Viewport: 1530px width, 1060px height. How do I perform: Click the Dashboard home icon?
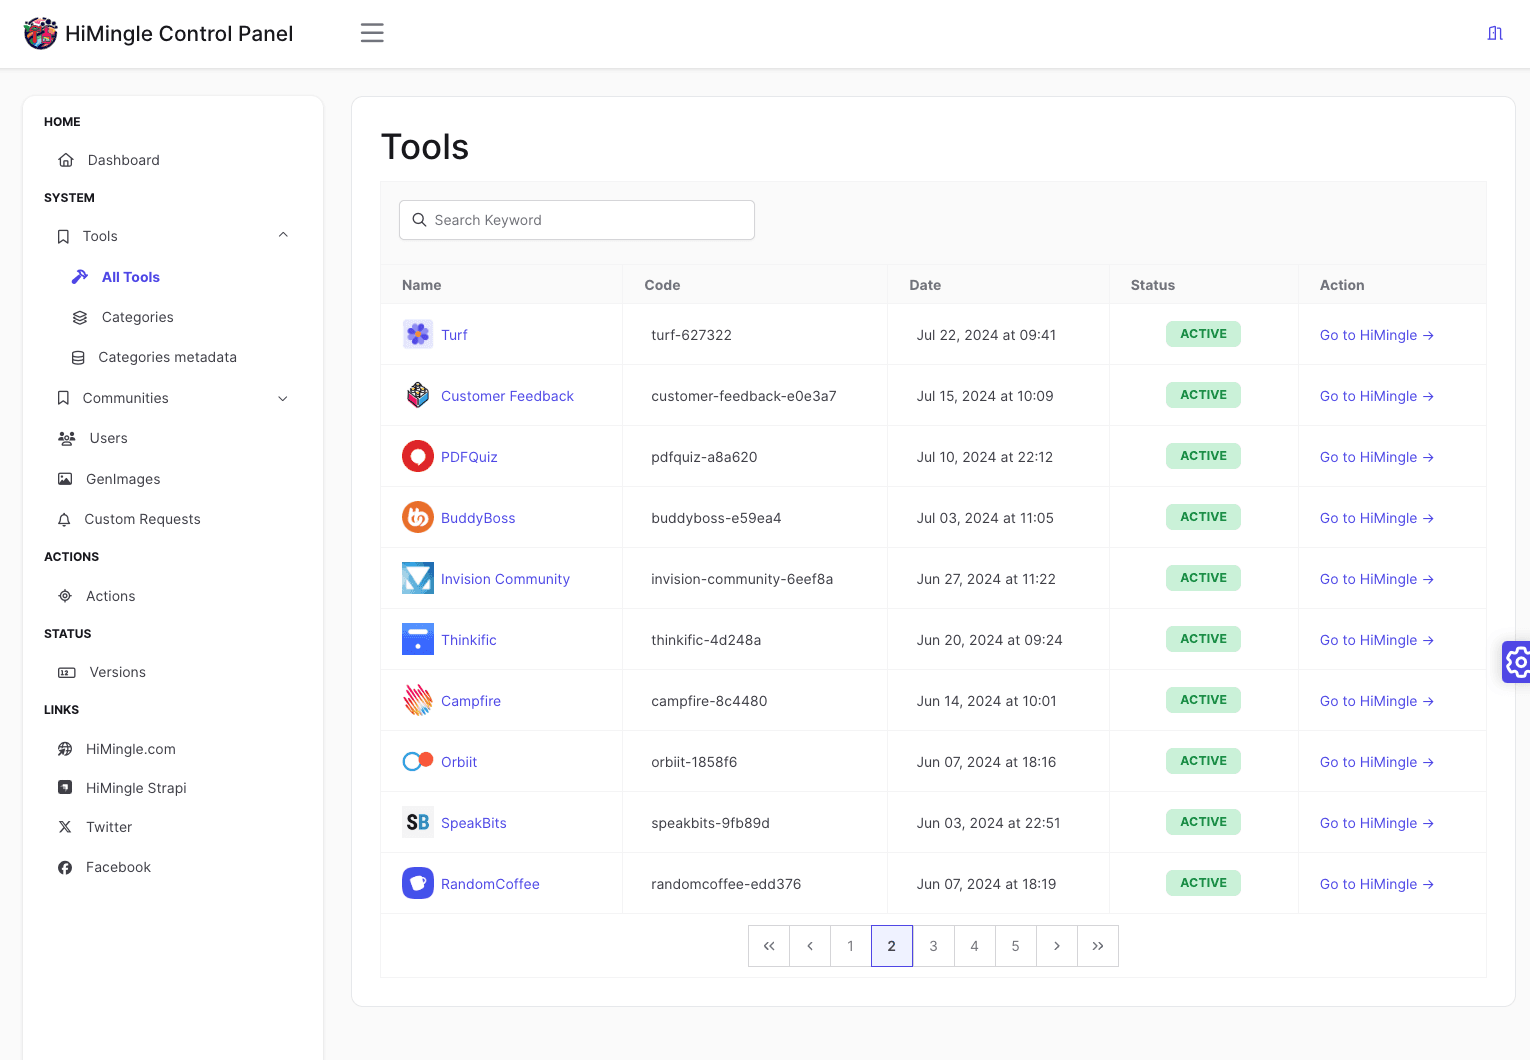point(66,160)
